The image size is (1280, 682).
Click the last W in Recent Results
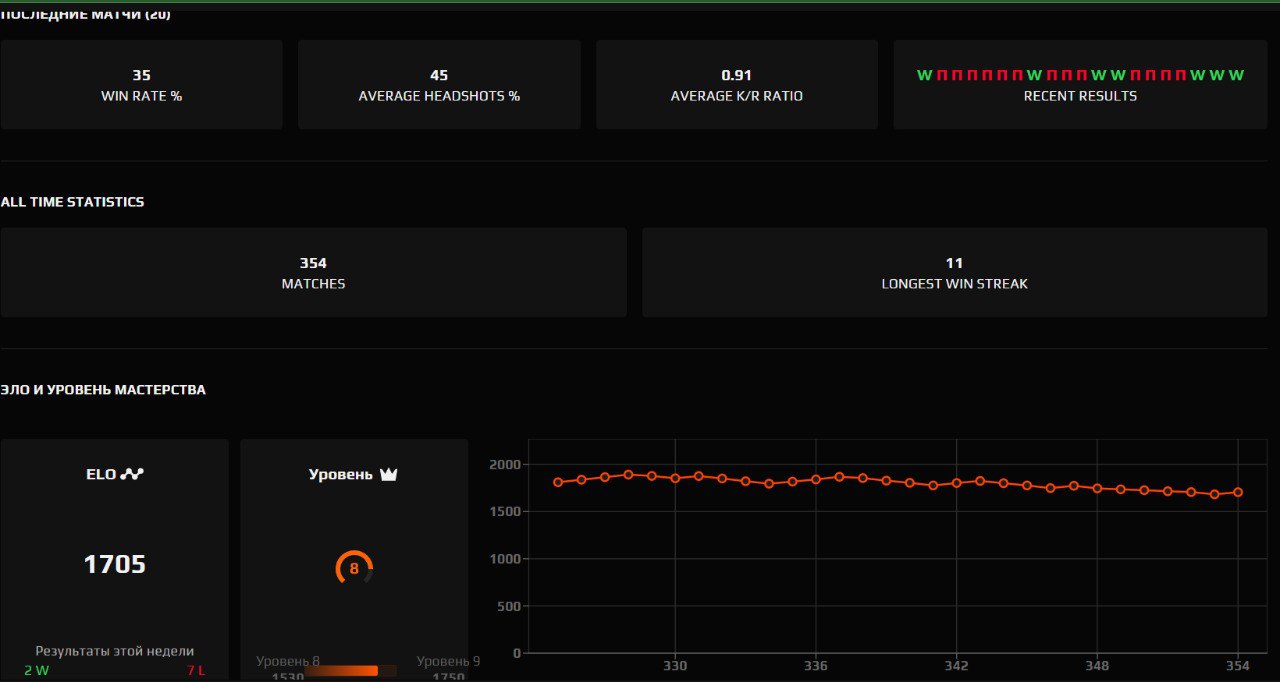click(1237, 75)
